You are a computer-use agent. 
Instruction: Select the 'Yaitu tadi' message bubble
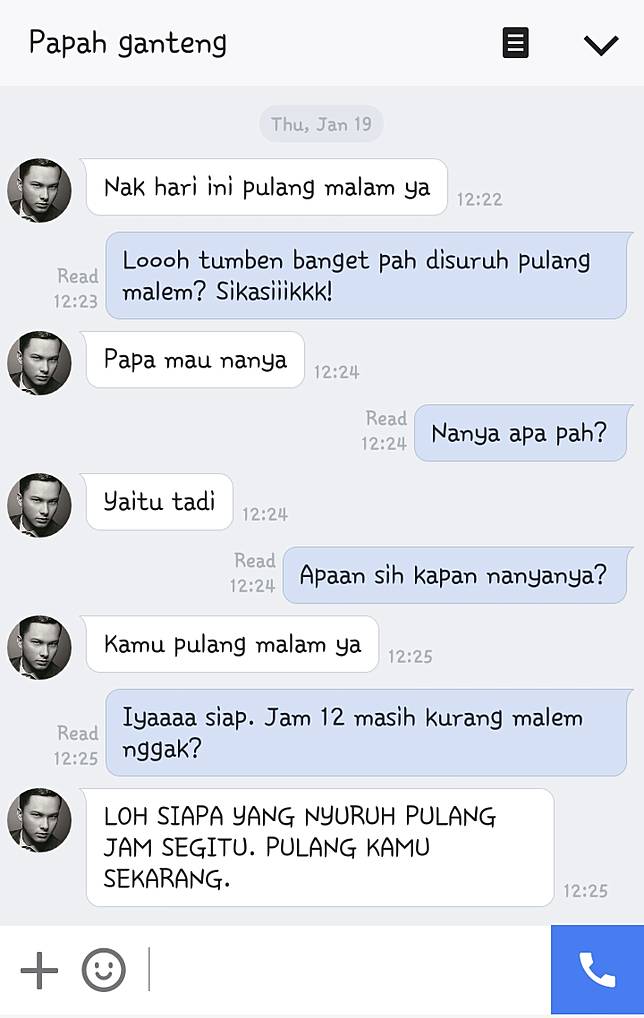[159, 501]
